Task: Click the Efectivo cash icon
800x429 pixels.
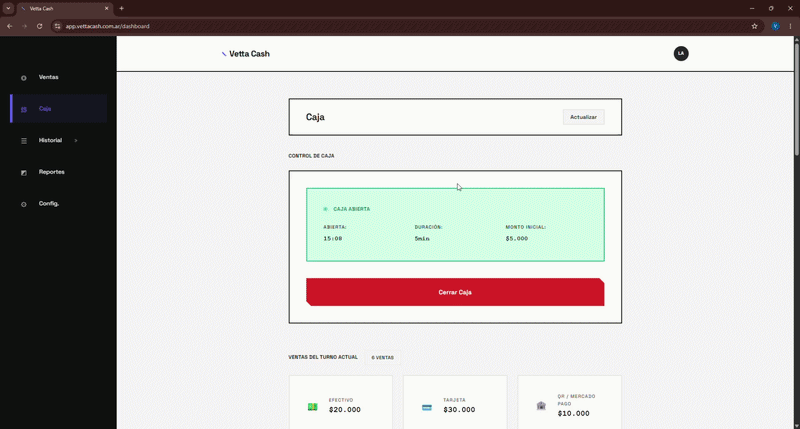Action: click(x=312, y=407)
